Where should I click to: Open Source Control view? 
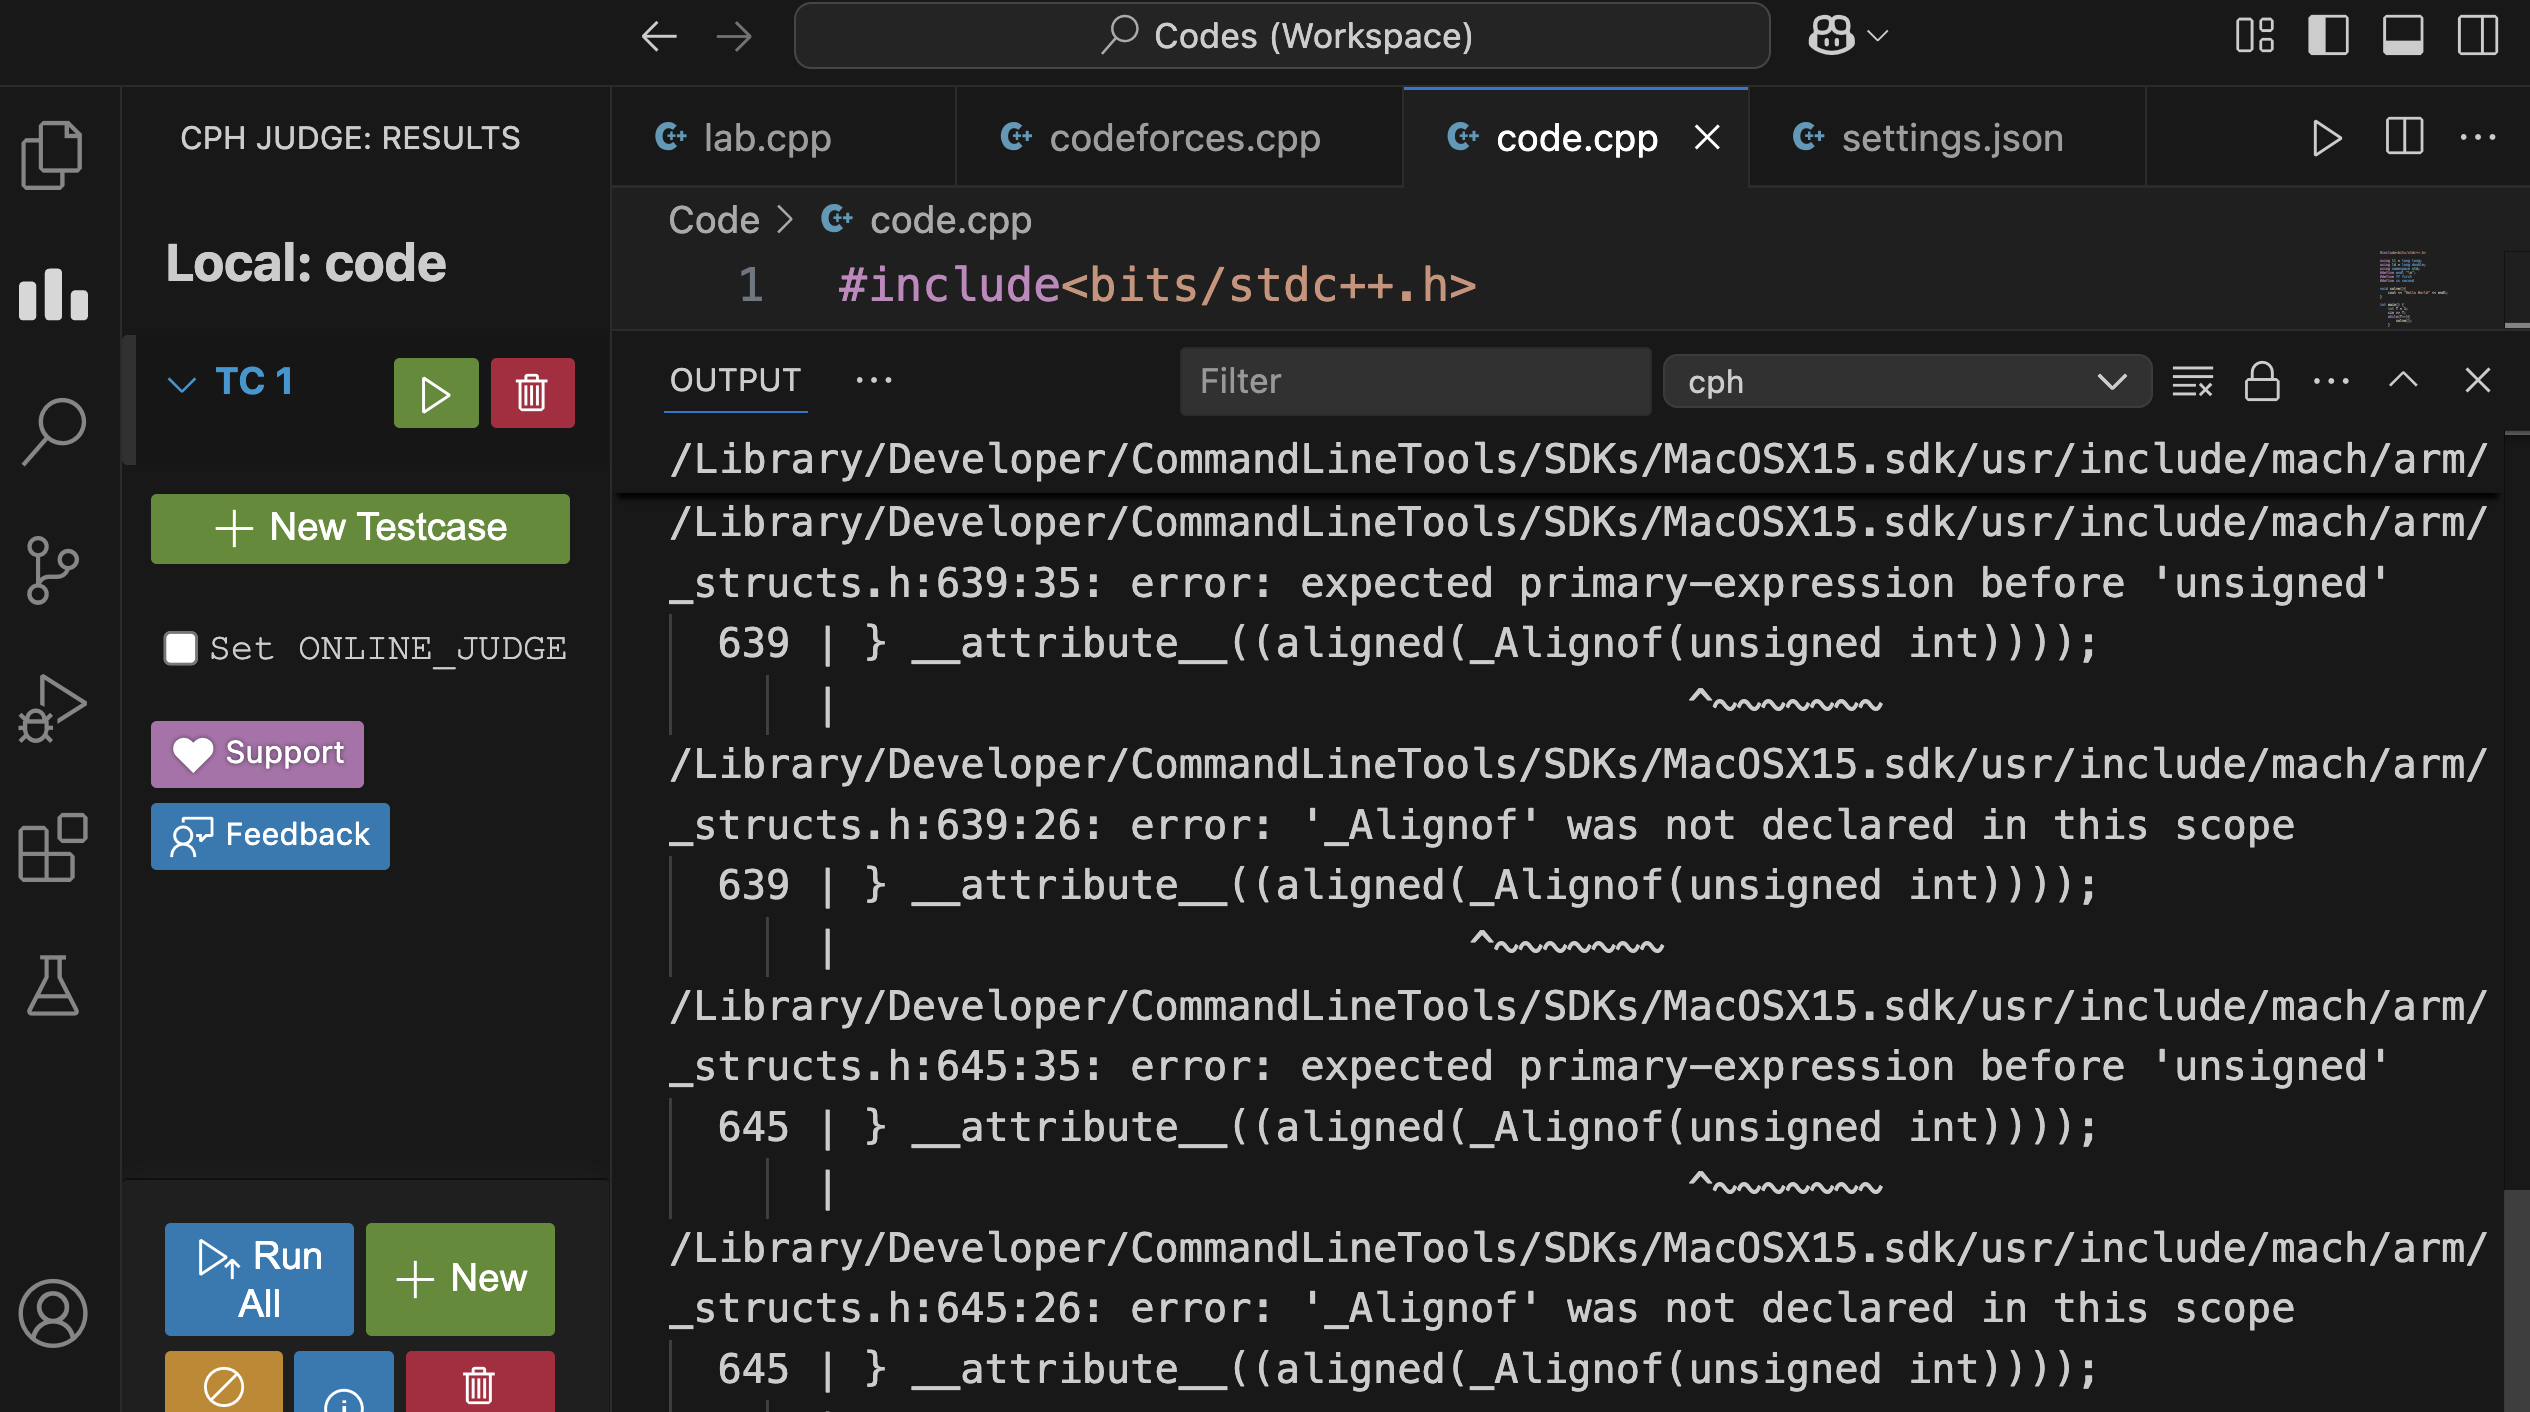pyautogui.click(x=53, y=570)
